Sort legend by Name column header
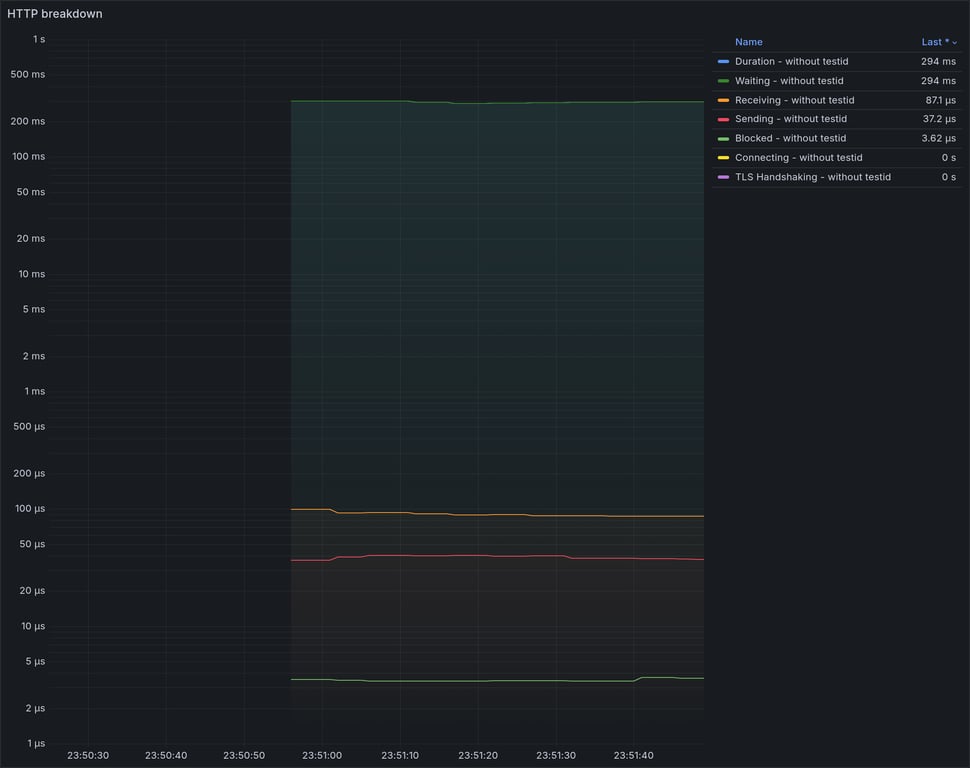This screenshot has width=970, height=768. 749,42
